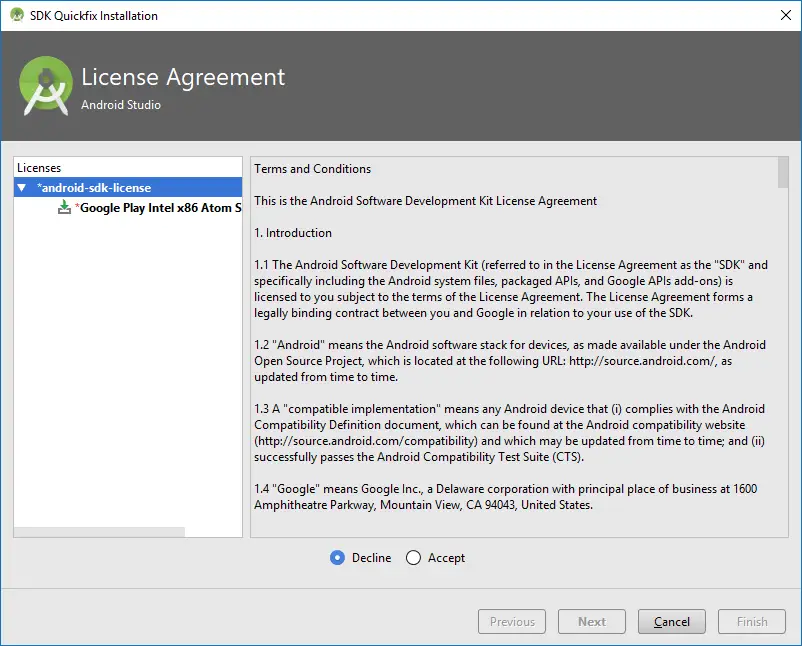Screen dimensions: 802x646
Task: Click the disabled Finish button
Action: [x=752, y=621]
